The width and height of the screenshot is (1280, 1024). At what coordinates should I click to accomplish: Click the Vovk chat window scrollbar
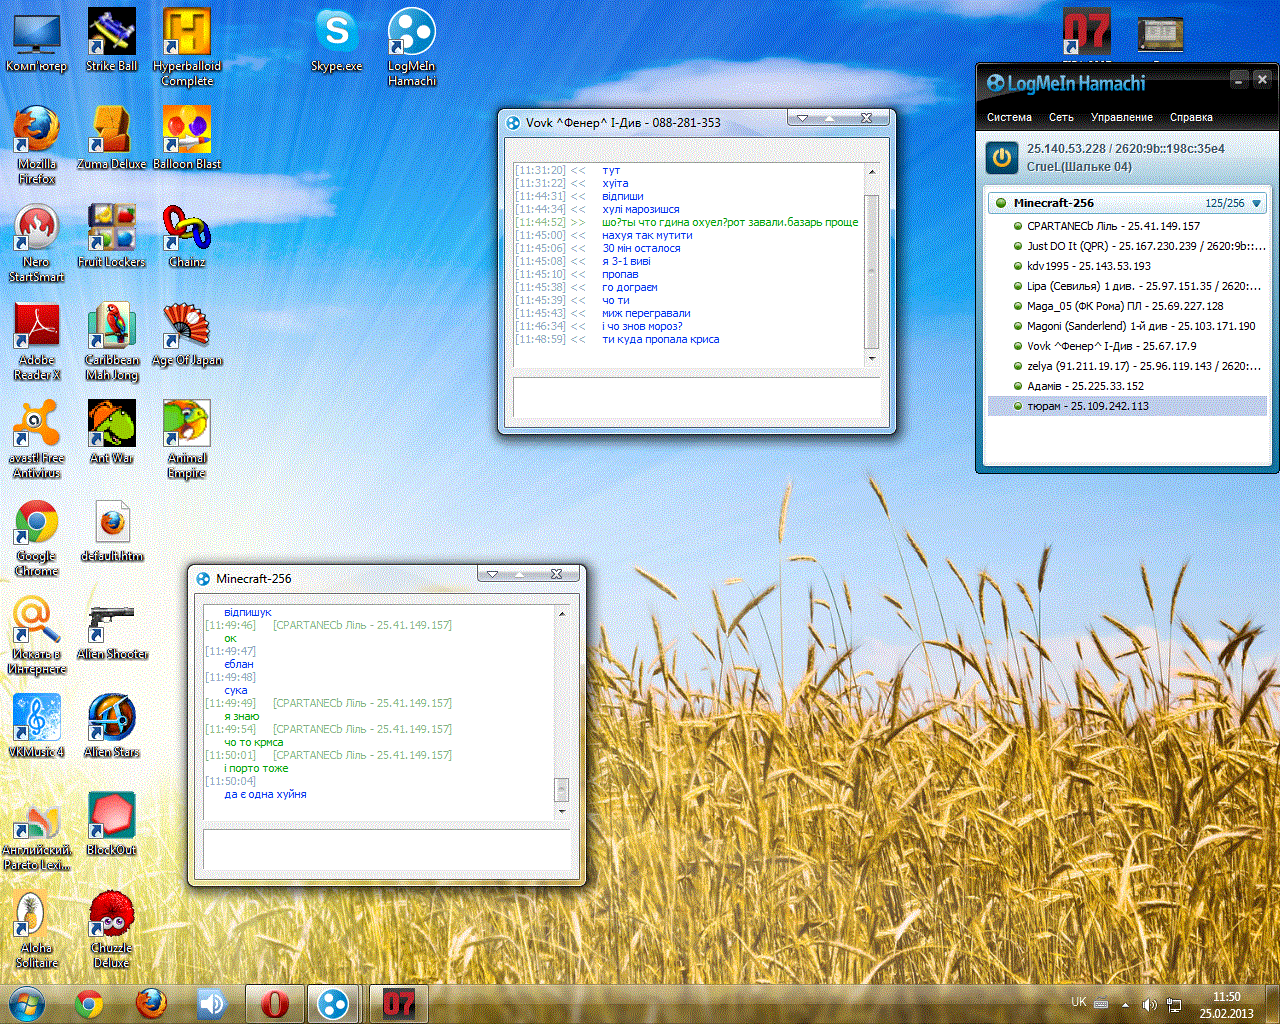tap(872, 266)
